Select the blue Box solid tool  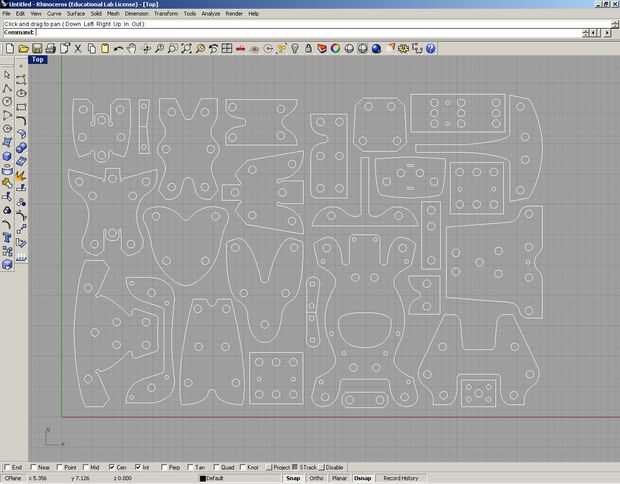[x=7, y=156]
